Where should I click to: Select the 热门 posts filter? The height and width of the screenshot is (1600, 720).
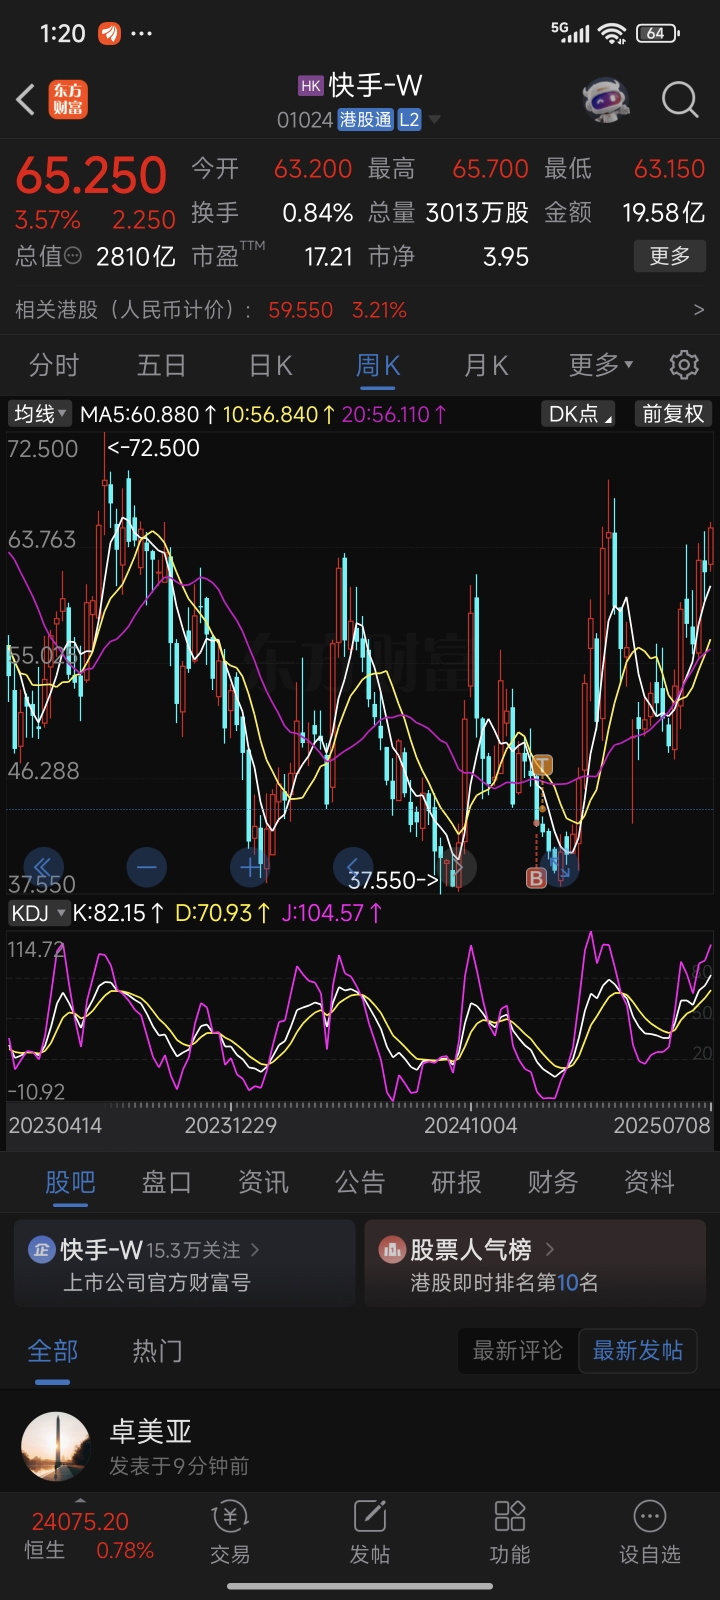158,1351
